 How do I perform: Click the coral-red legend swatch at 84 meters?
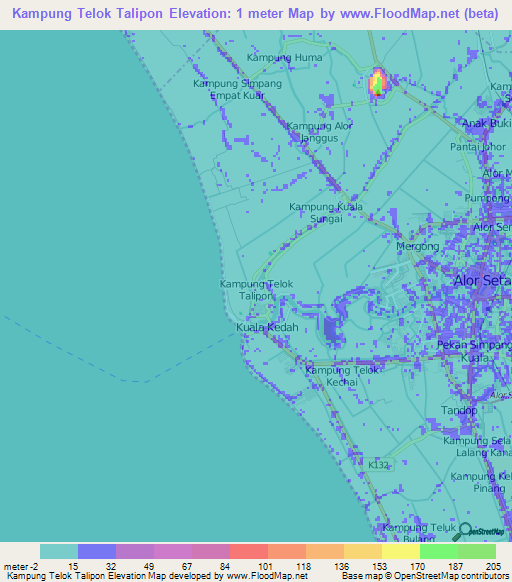(x=249, y=551)
